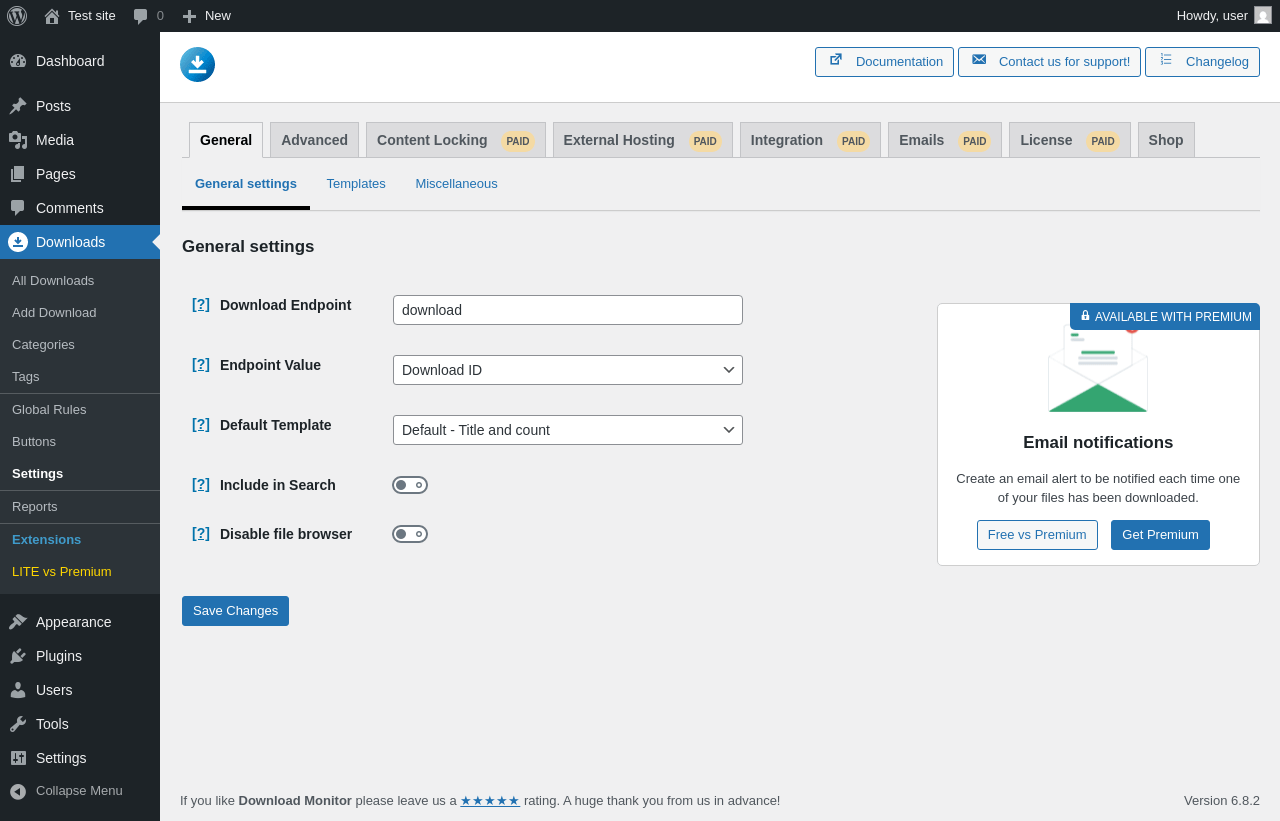This screenshot has width=1280, height=821.
Task: Open Global Rules in the submenu
Action: tap(80, 410)
